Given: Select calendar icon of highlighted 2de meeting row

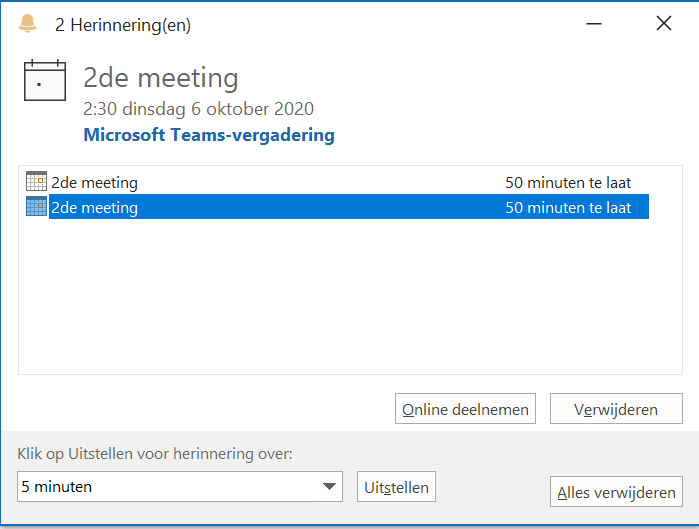Looking at the screenshot, I should tap(36, 206).
